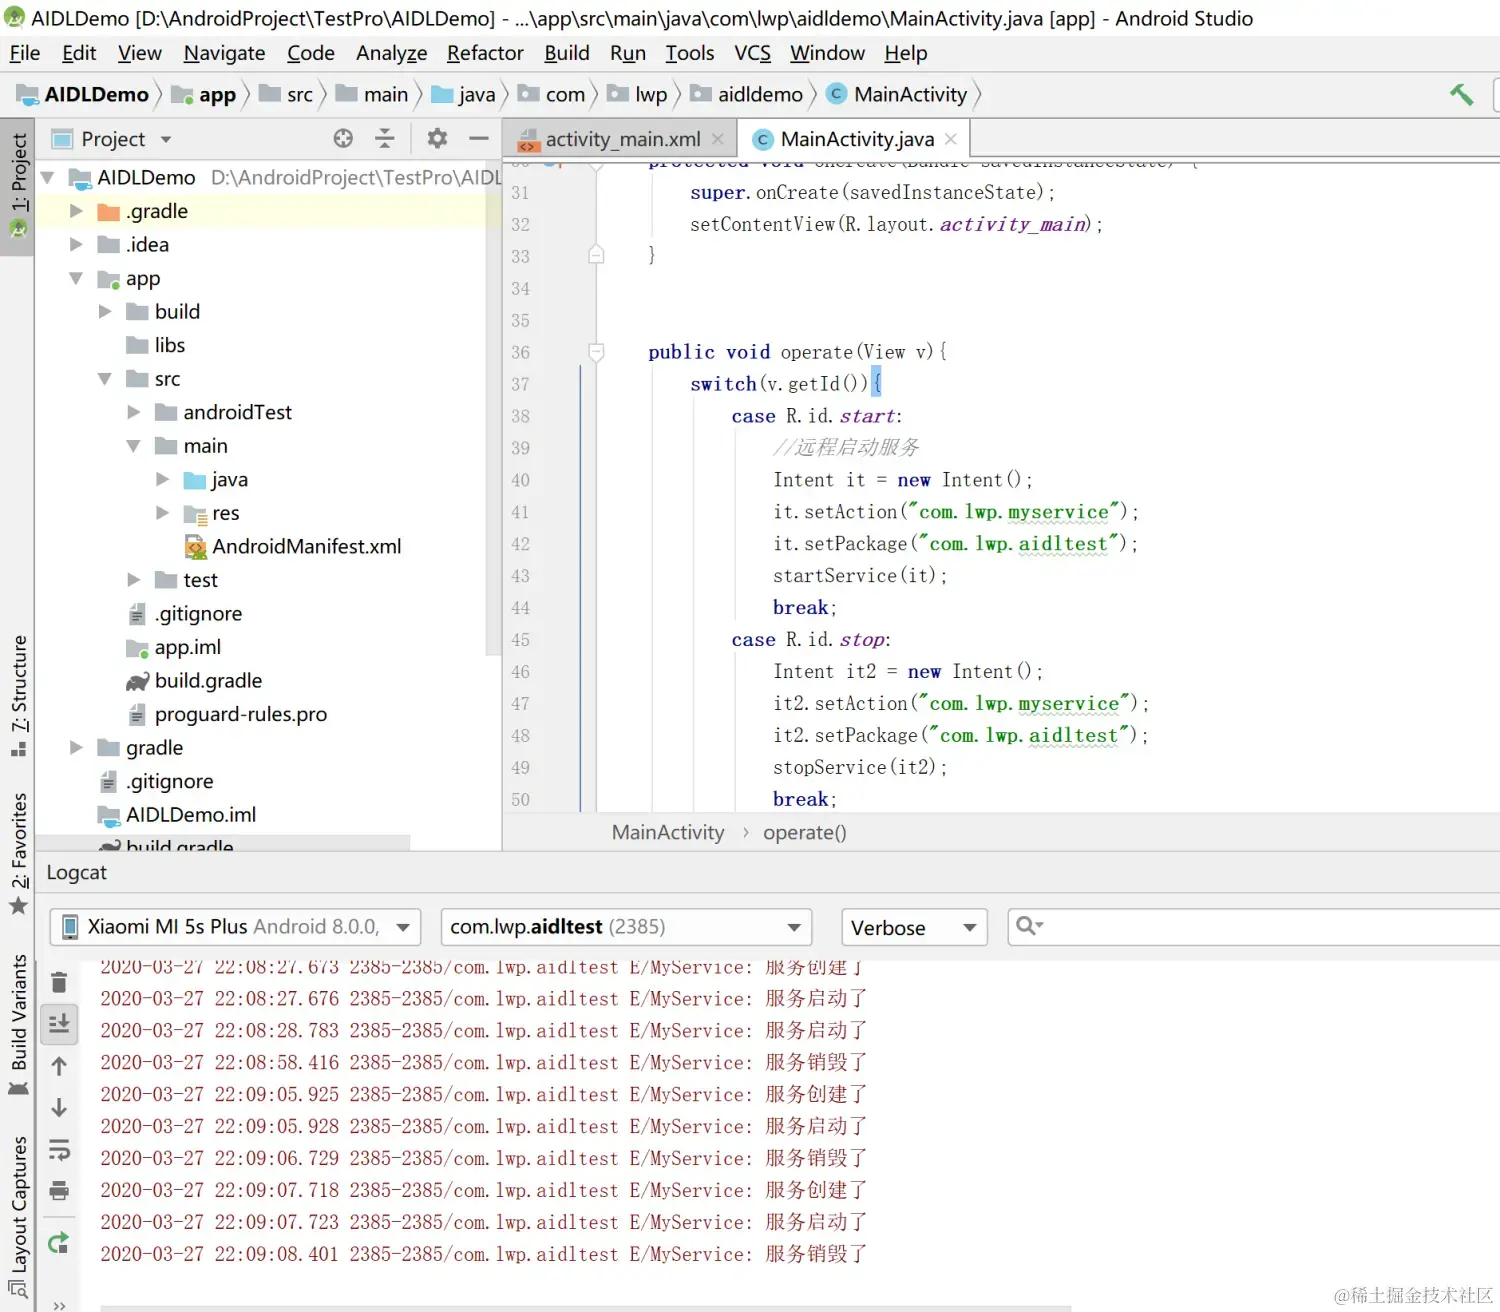This screenshot has height=1312, width=1500.
Task: Click the down arrow in Logcat toolbar
Action: coord(59,1108)
